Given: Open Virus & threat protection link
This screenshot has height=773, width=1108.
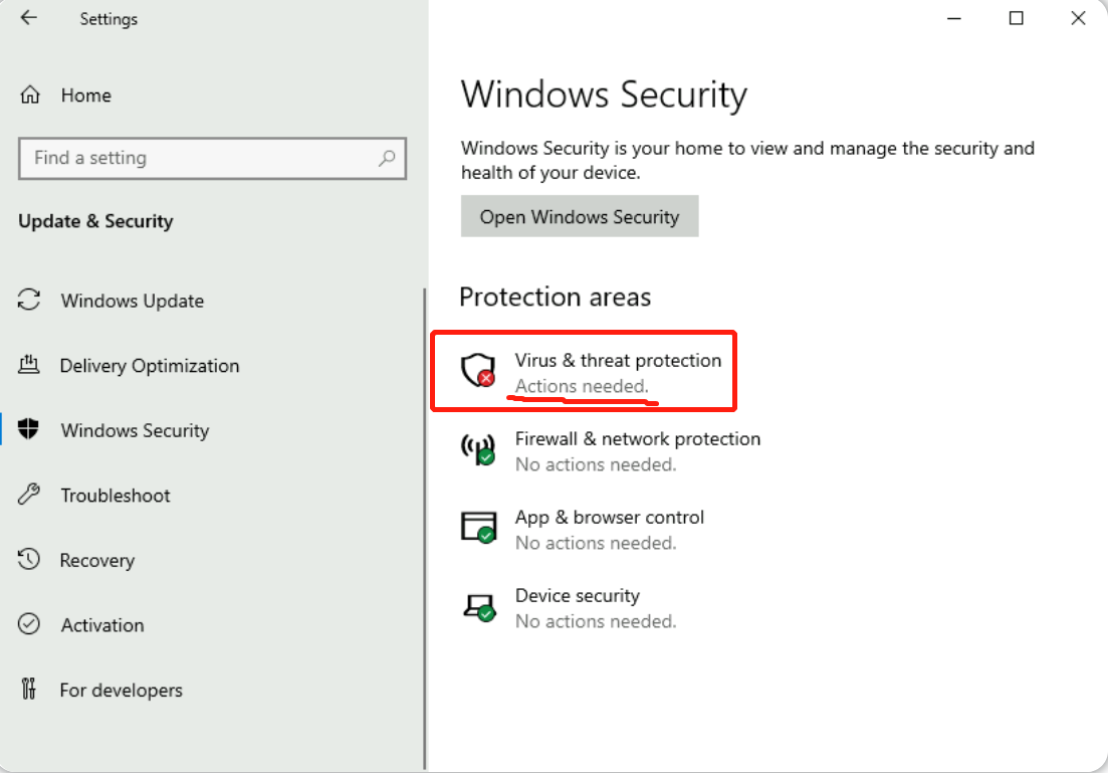Looking at the screenshot, I should click(618, 360).
